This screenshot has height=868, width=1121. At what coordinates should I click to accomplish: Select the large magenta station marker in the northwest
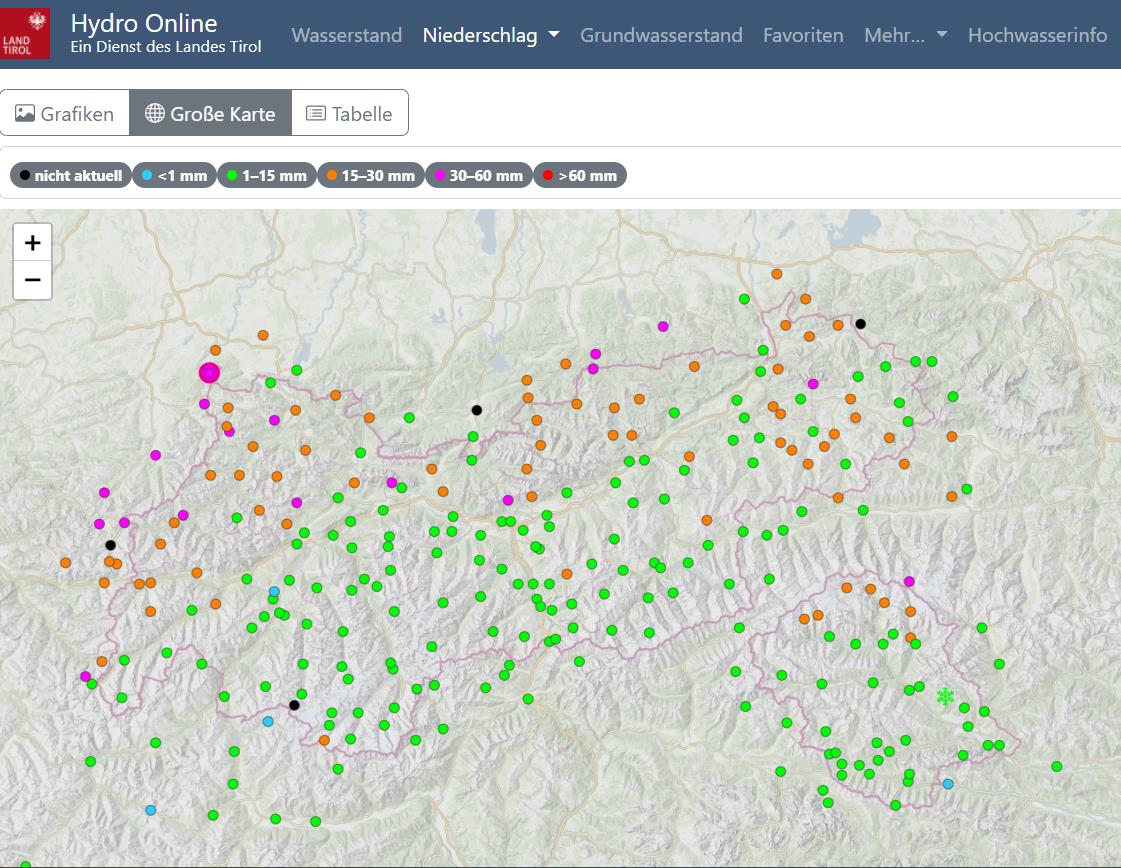pyautogui.click(x=208, y=372)
